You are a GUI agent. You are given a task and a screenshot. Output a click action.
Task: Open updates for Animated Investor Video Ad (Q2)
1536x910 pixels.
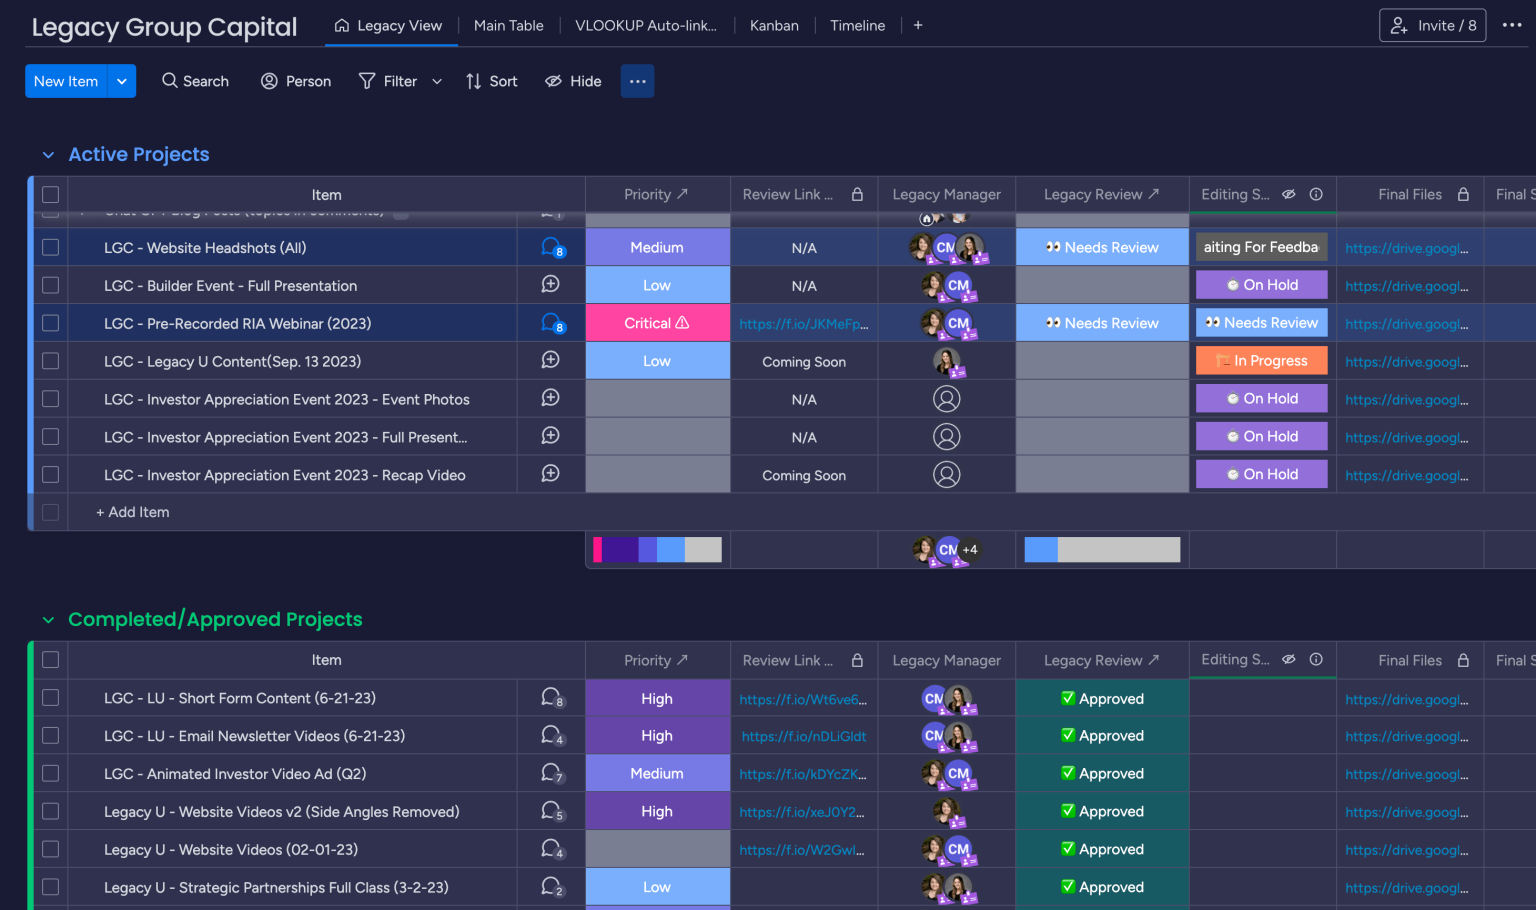[x=552, y=773]
